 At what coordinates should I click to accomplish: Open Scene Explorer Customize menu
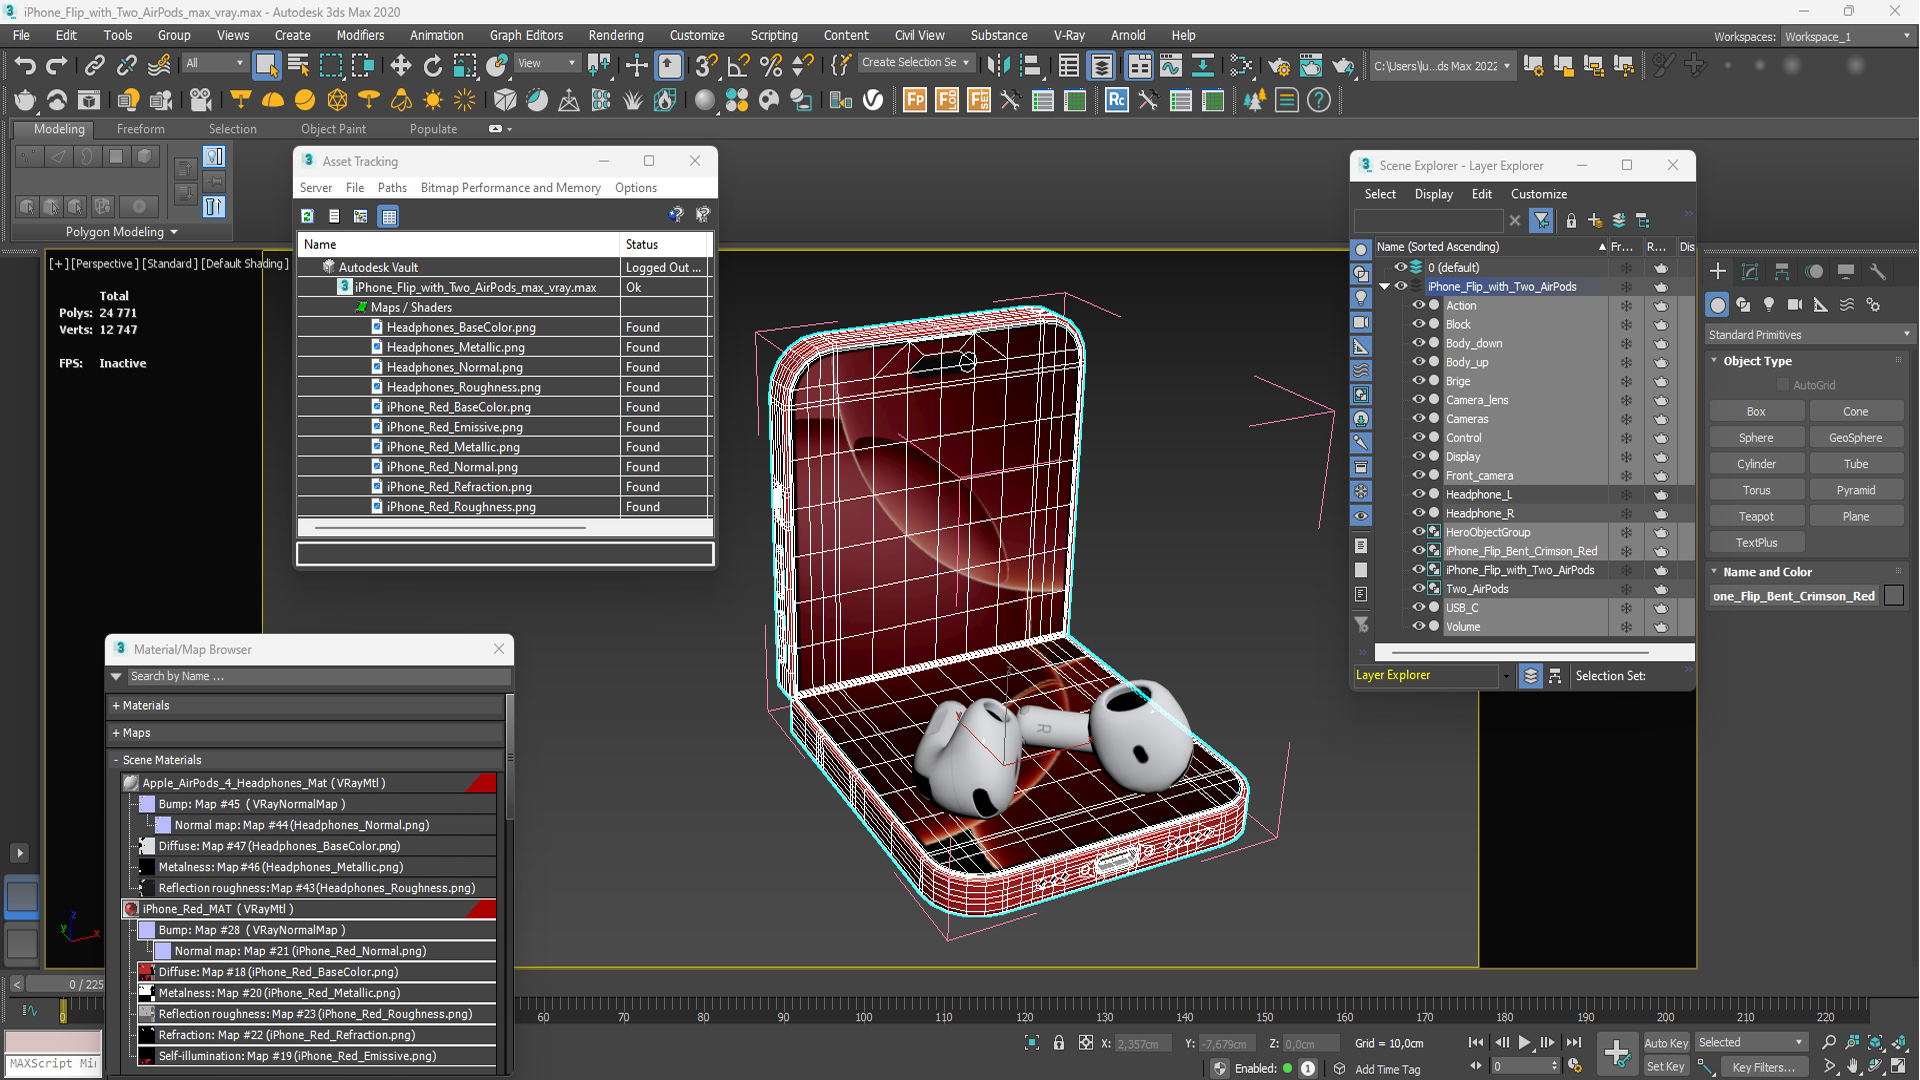[1538, 194]
